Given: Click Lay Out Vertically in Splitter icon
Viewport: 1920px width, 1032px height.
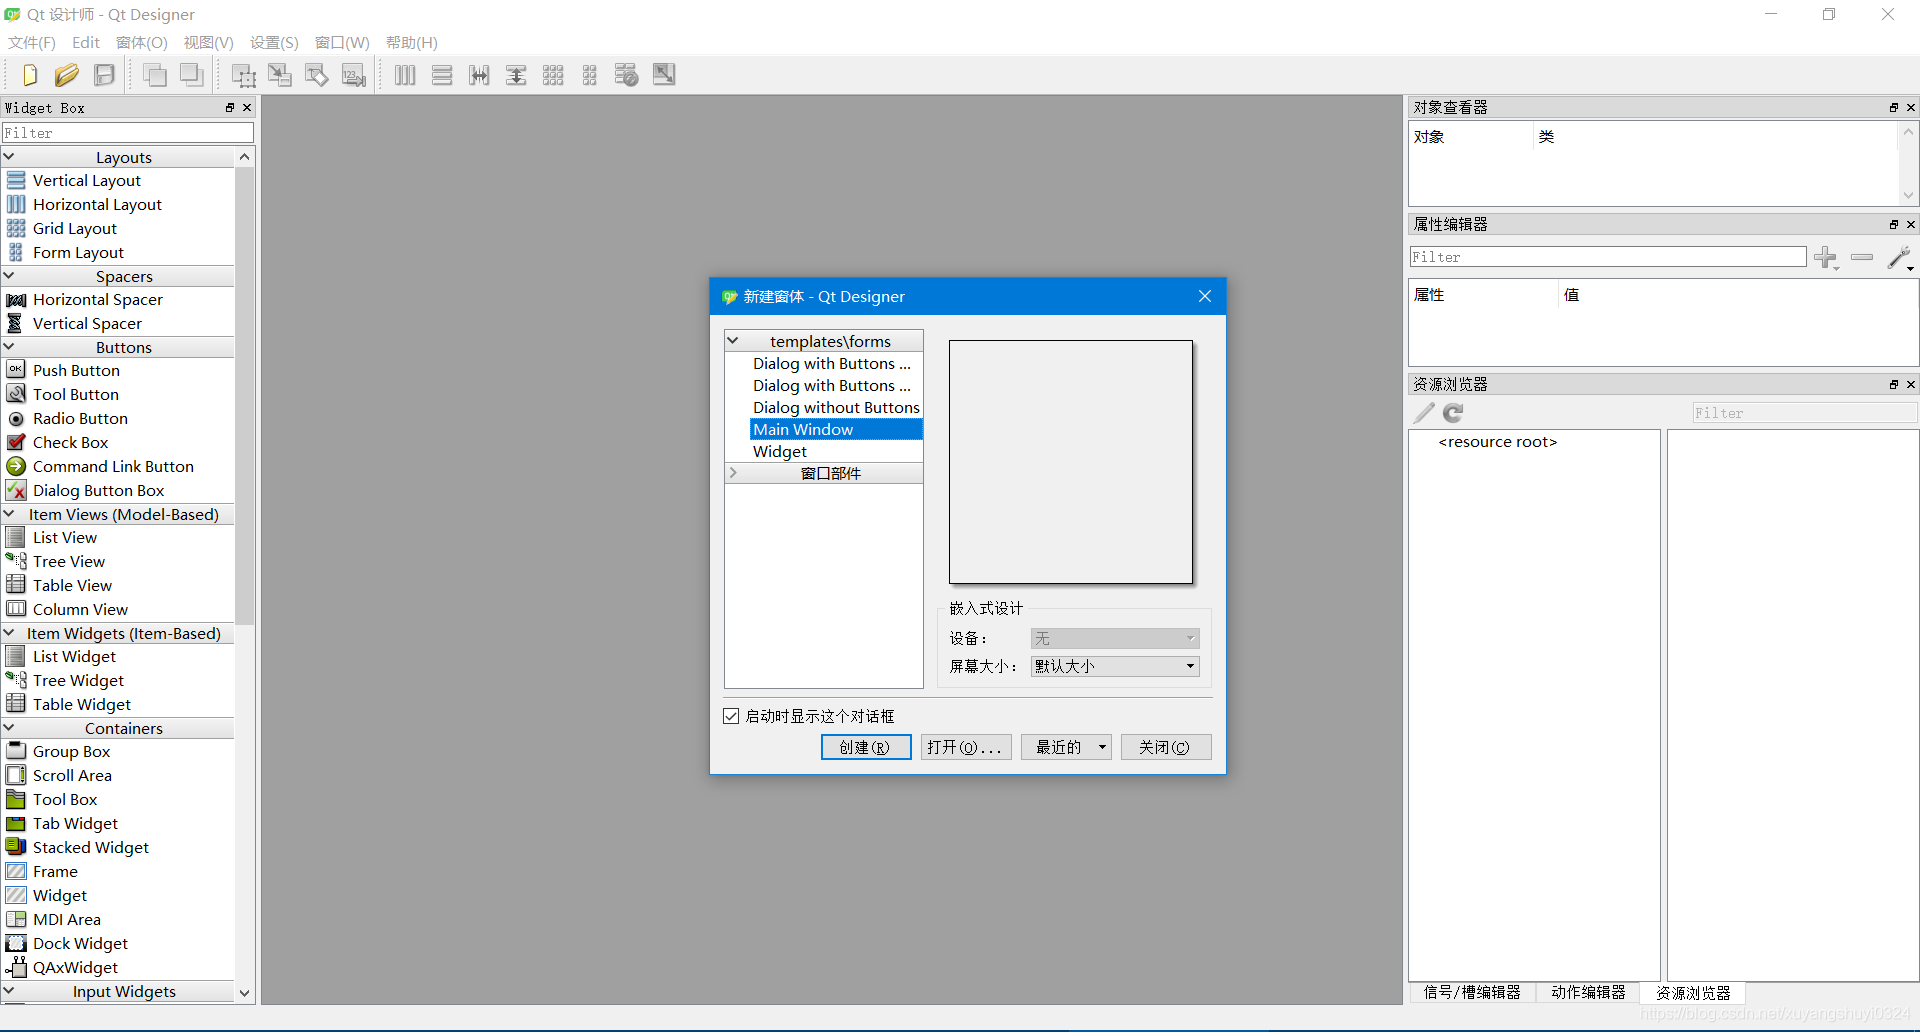Looking at the screenshot, I should tap(516, 75).
